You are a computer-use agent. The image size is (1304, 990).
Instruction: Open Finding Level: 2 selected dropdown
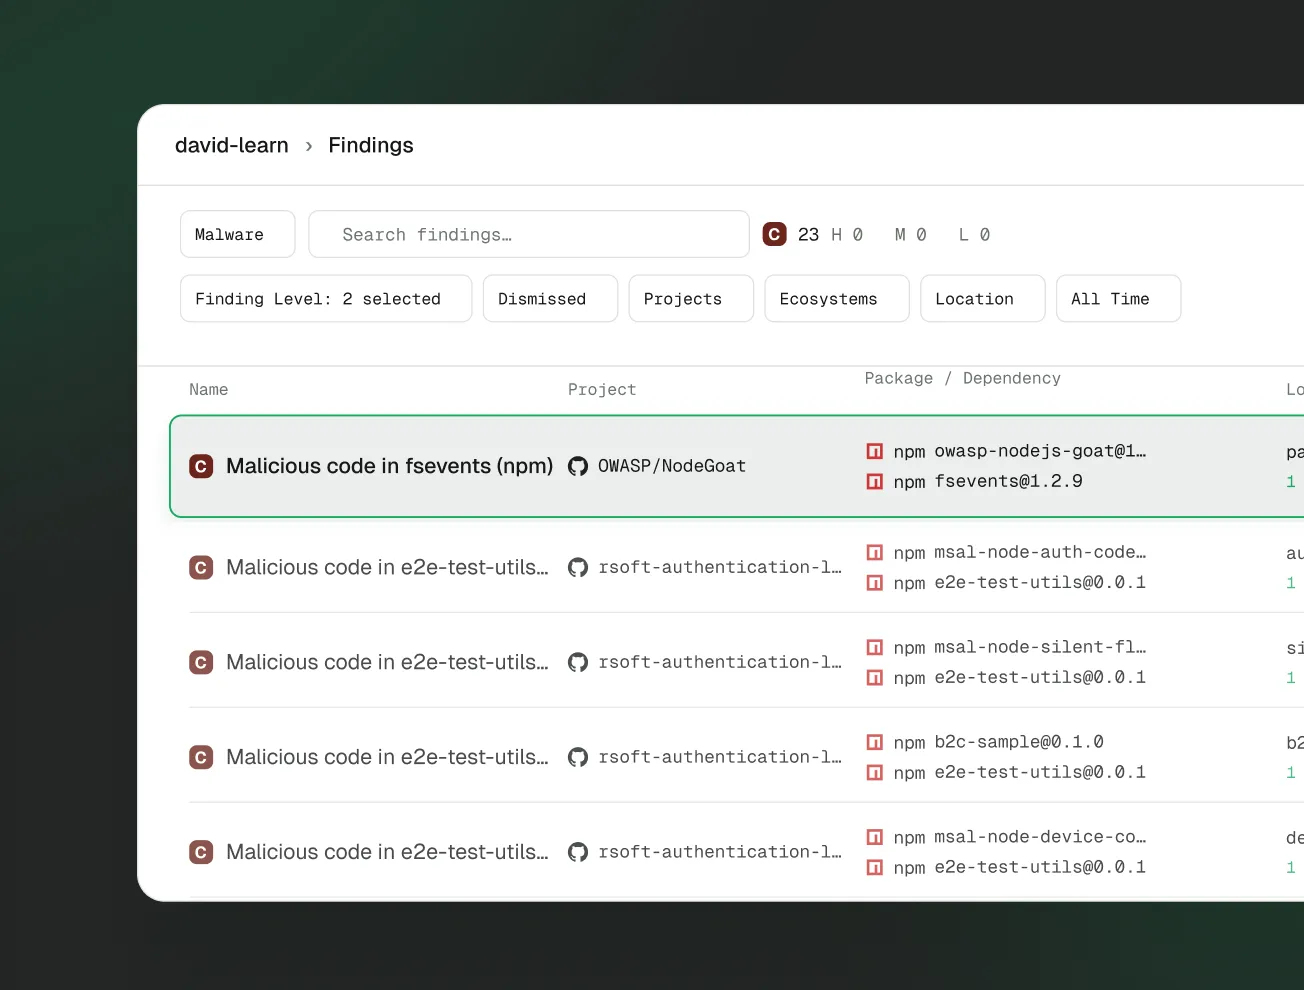click(x=326, y=299)
